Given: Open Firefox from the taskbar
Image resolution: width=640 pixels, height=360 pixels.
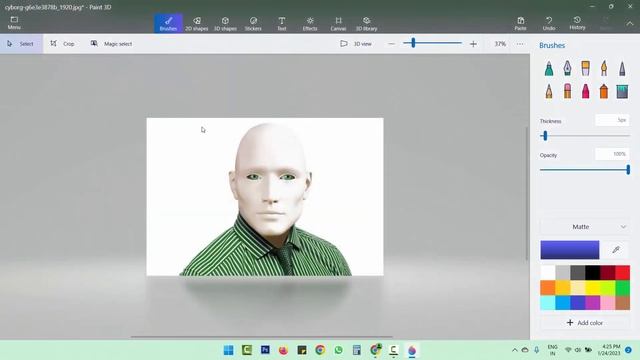Looking at the screenshot, I should (283, 350).
